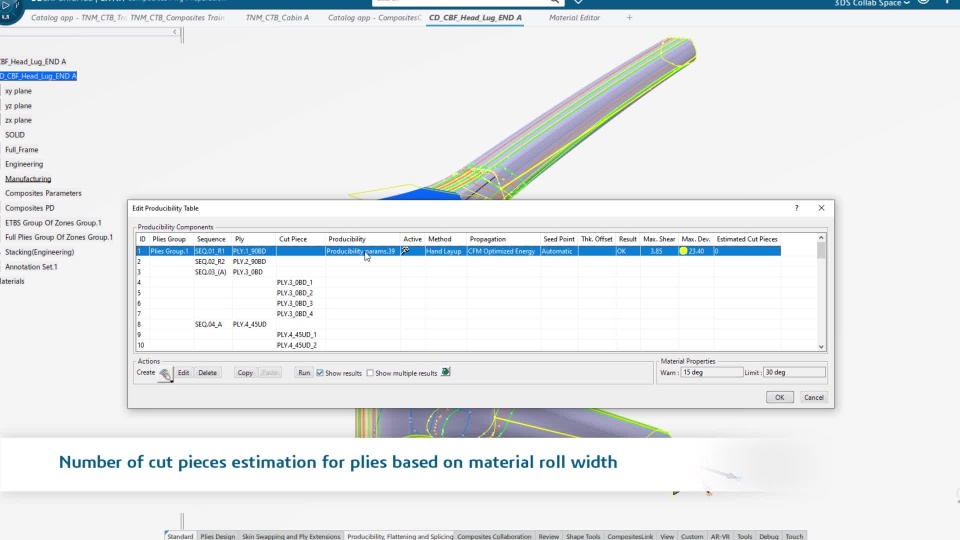Click the Limit angle input field
The height and width of the screenshot is (540, 960).
pos(794,372)
